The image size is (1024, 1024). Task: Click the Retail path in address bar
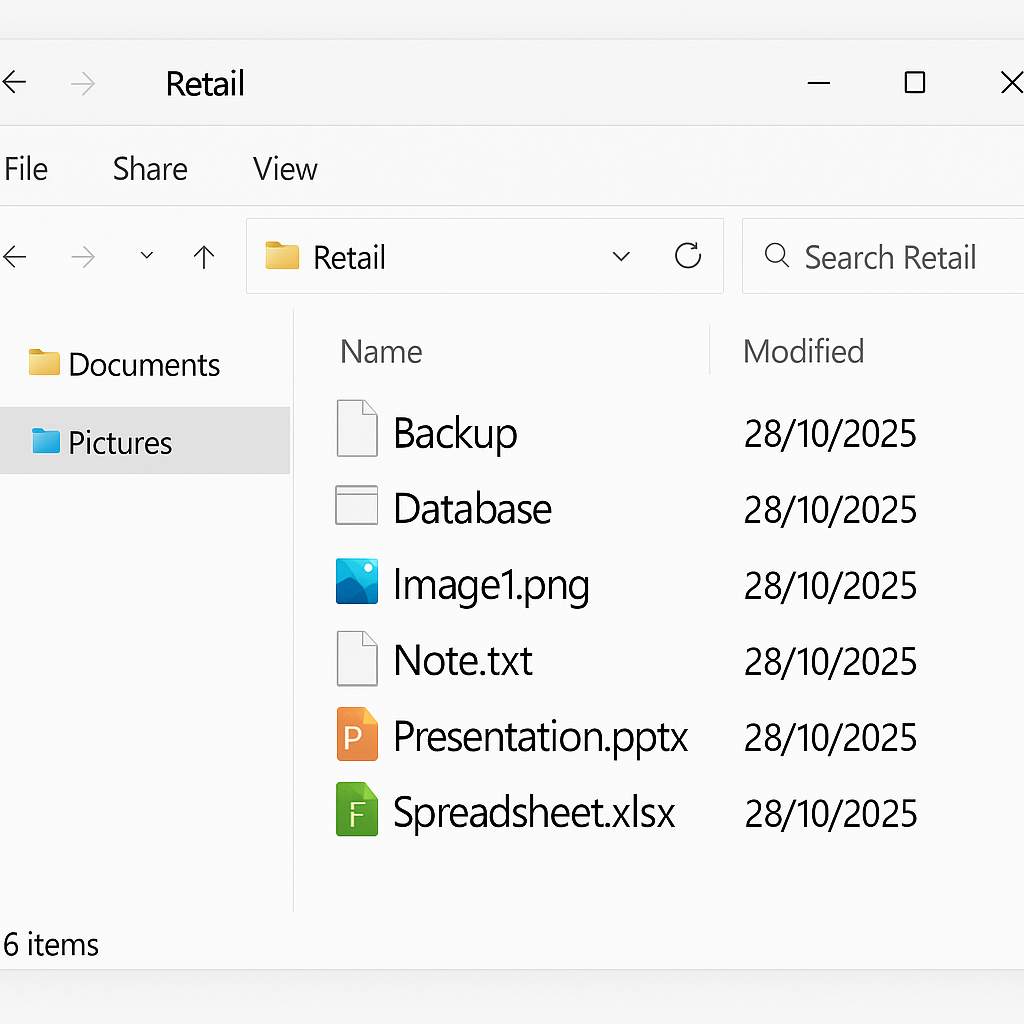pos(349,258)
